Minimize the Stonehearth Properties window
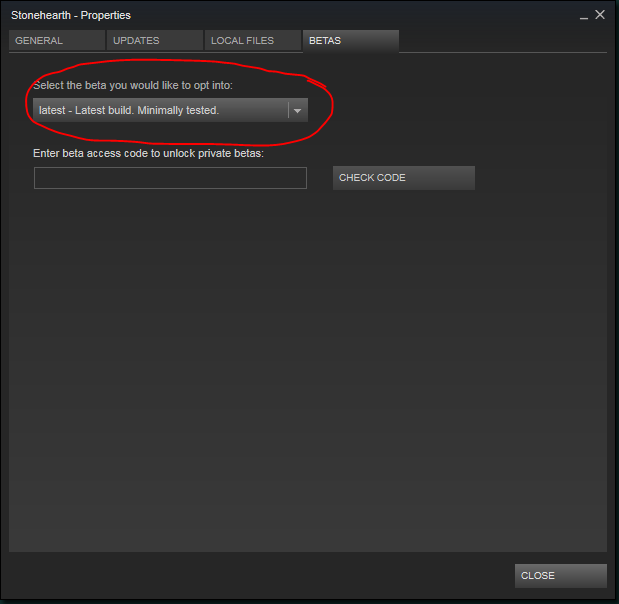The width and height of the screenshot is (619, 604). click(584, 16)
